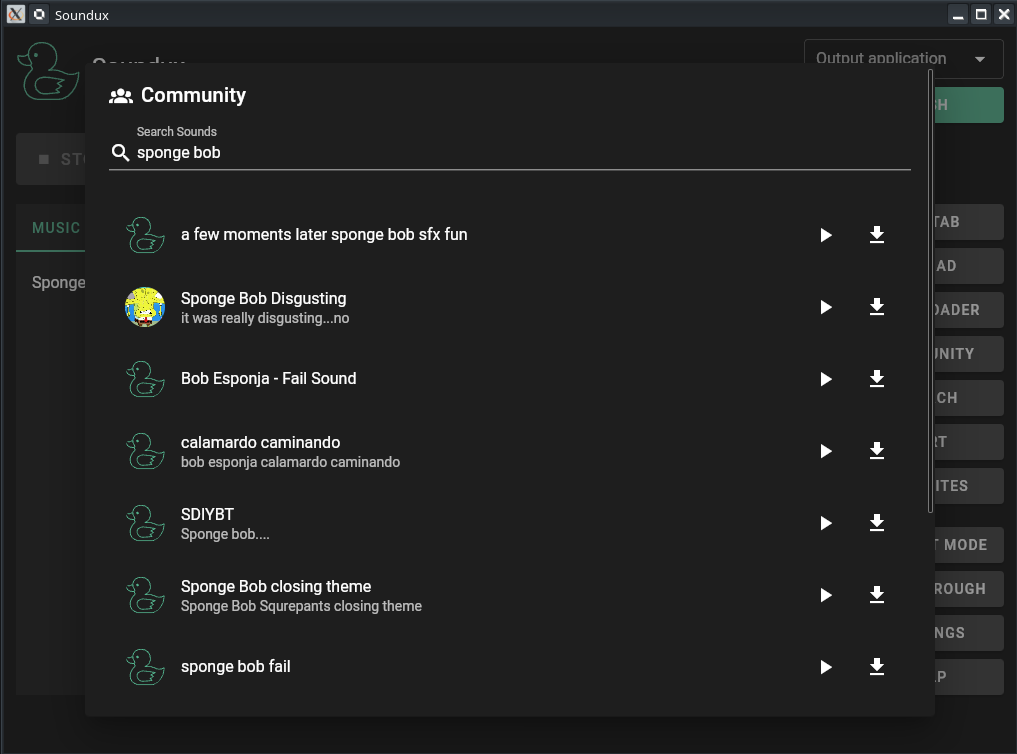Viewport: 1017px width, 754px height.
Task: Select 'a few moments later sponge bob sfx fun' title
Action: click(x=324, y=235)
